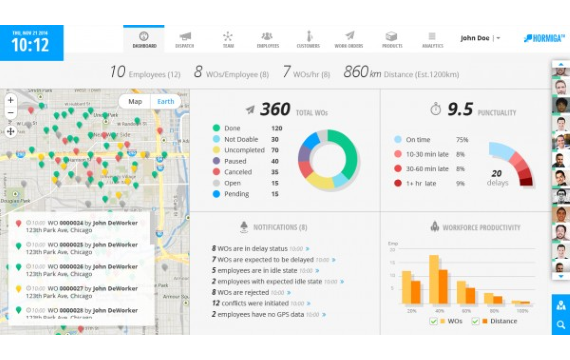
Task: Toggle the Distance checkbox in productivity chart
Action: 475,321
